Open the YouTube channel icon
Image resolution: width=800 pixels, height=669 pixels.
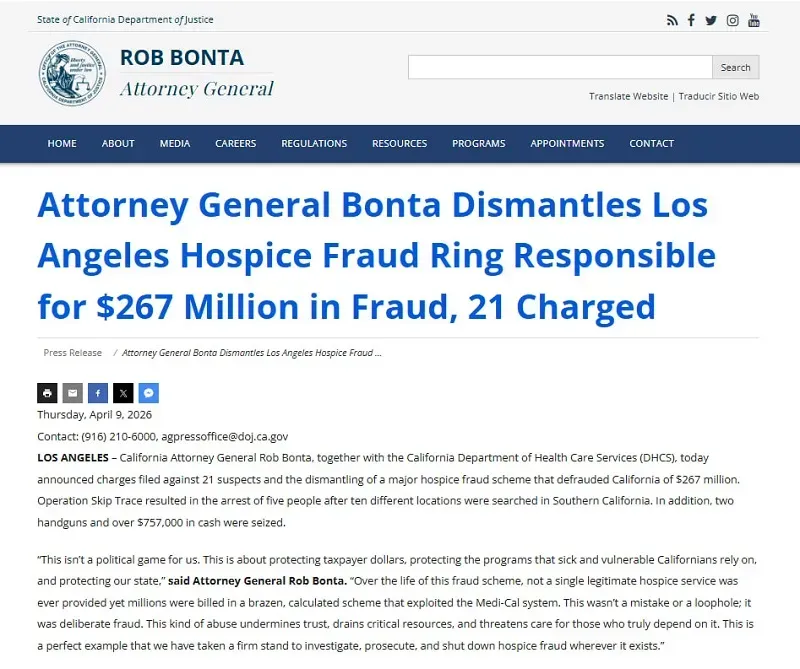point(754,20)
